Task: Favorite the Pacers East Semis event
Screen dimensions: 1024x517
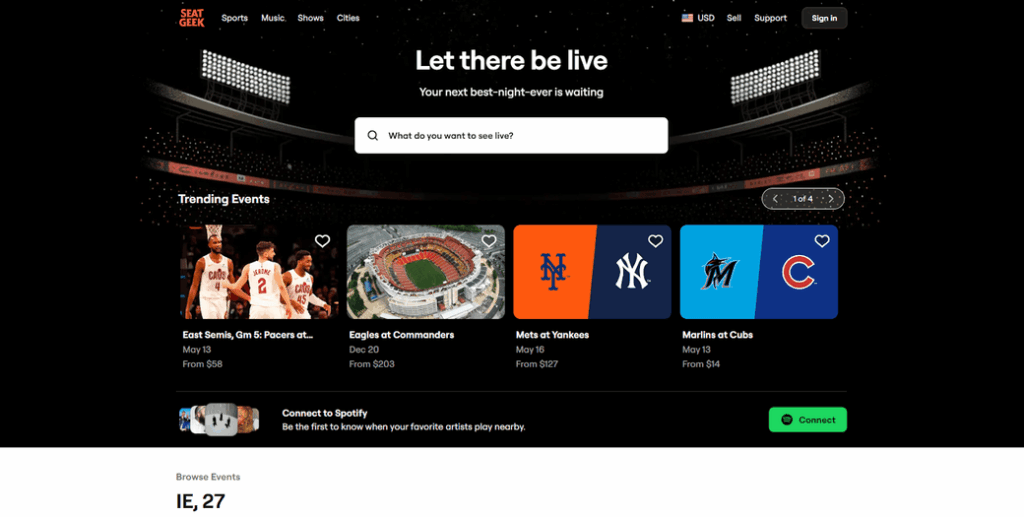Action: tap(322, 241)
